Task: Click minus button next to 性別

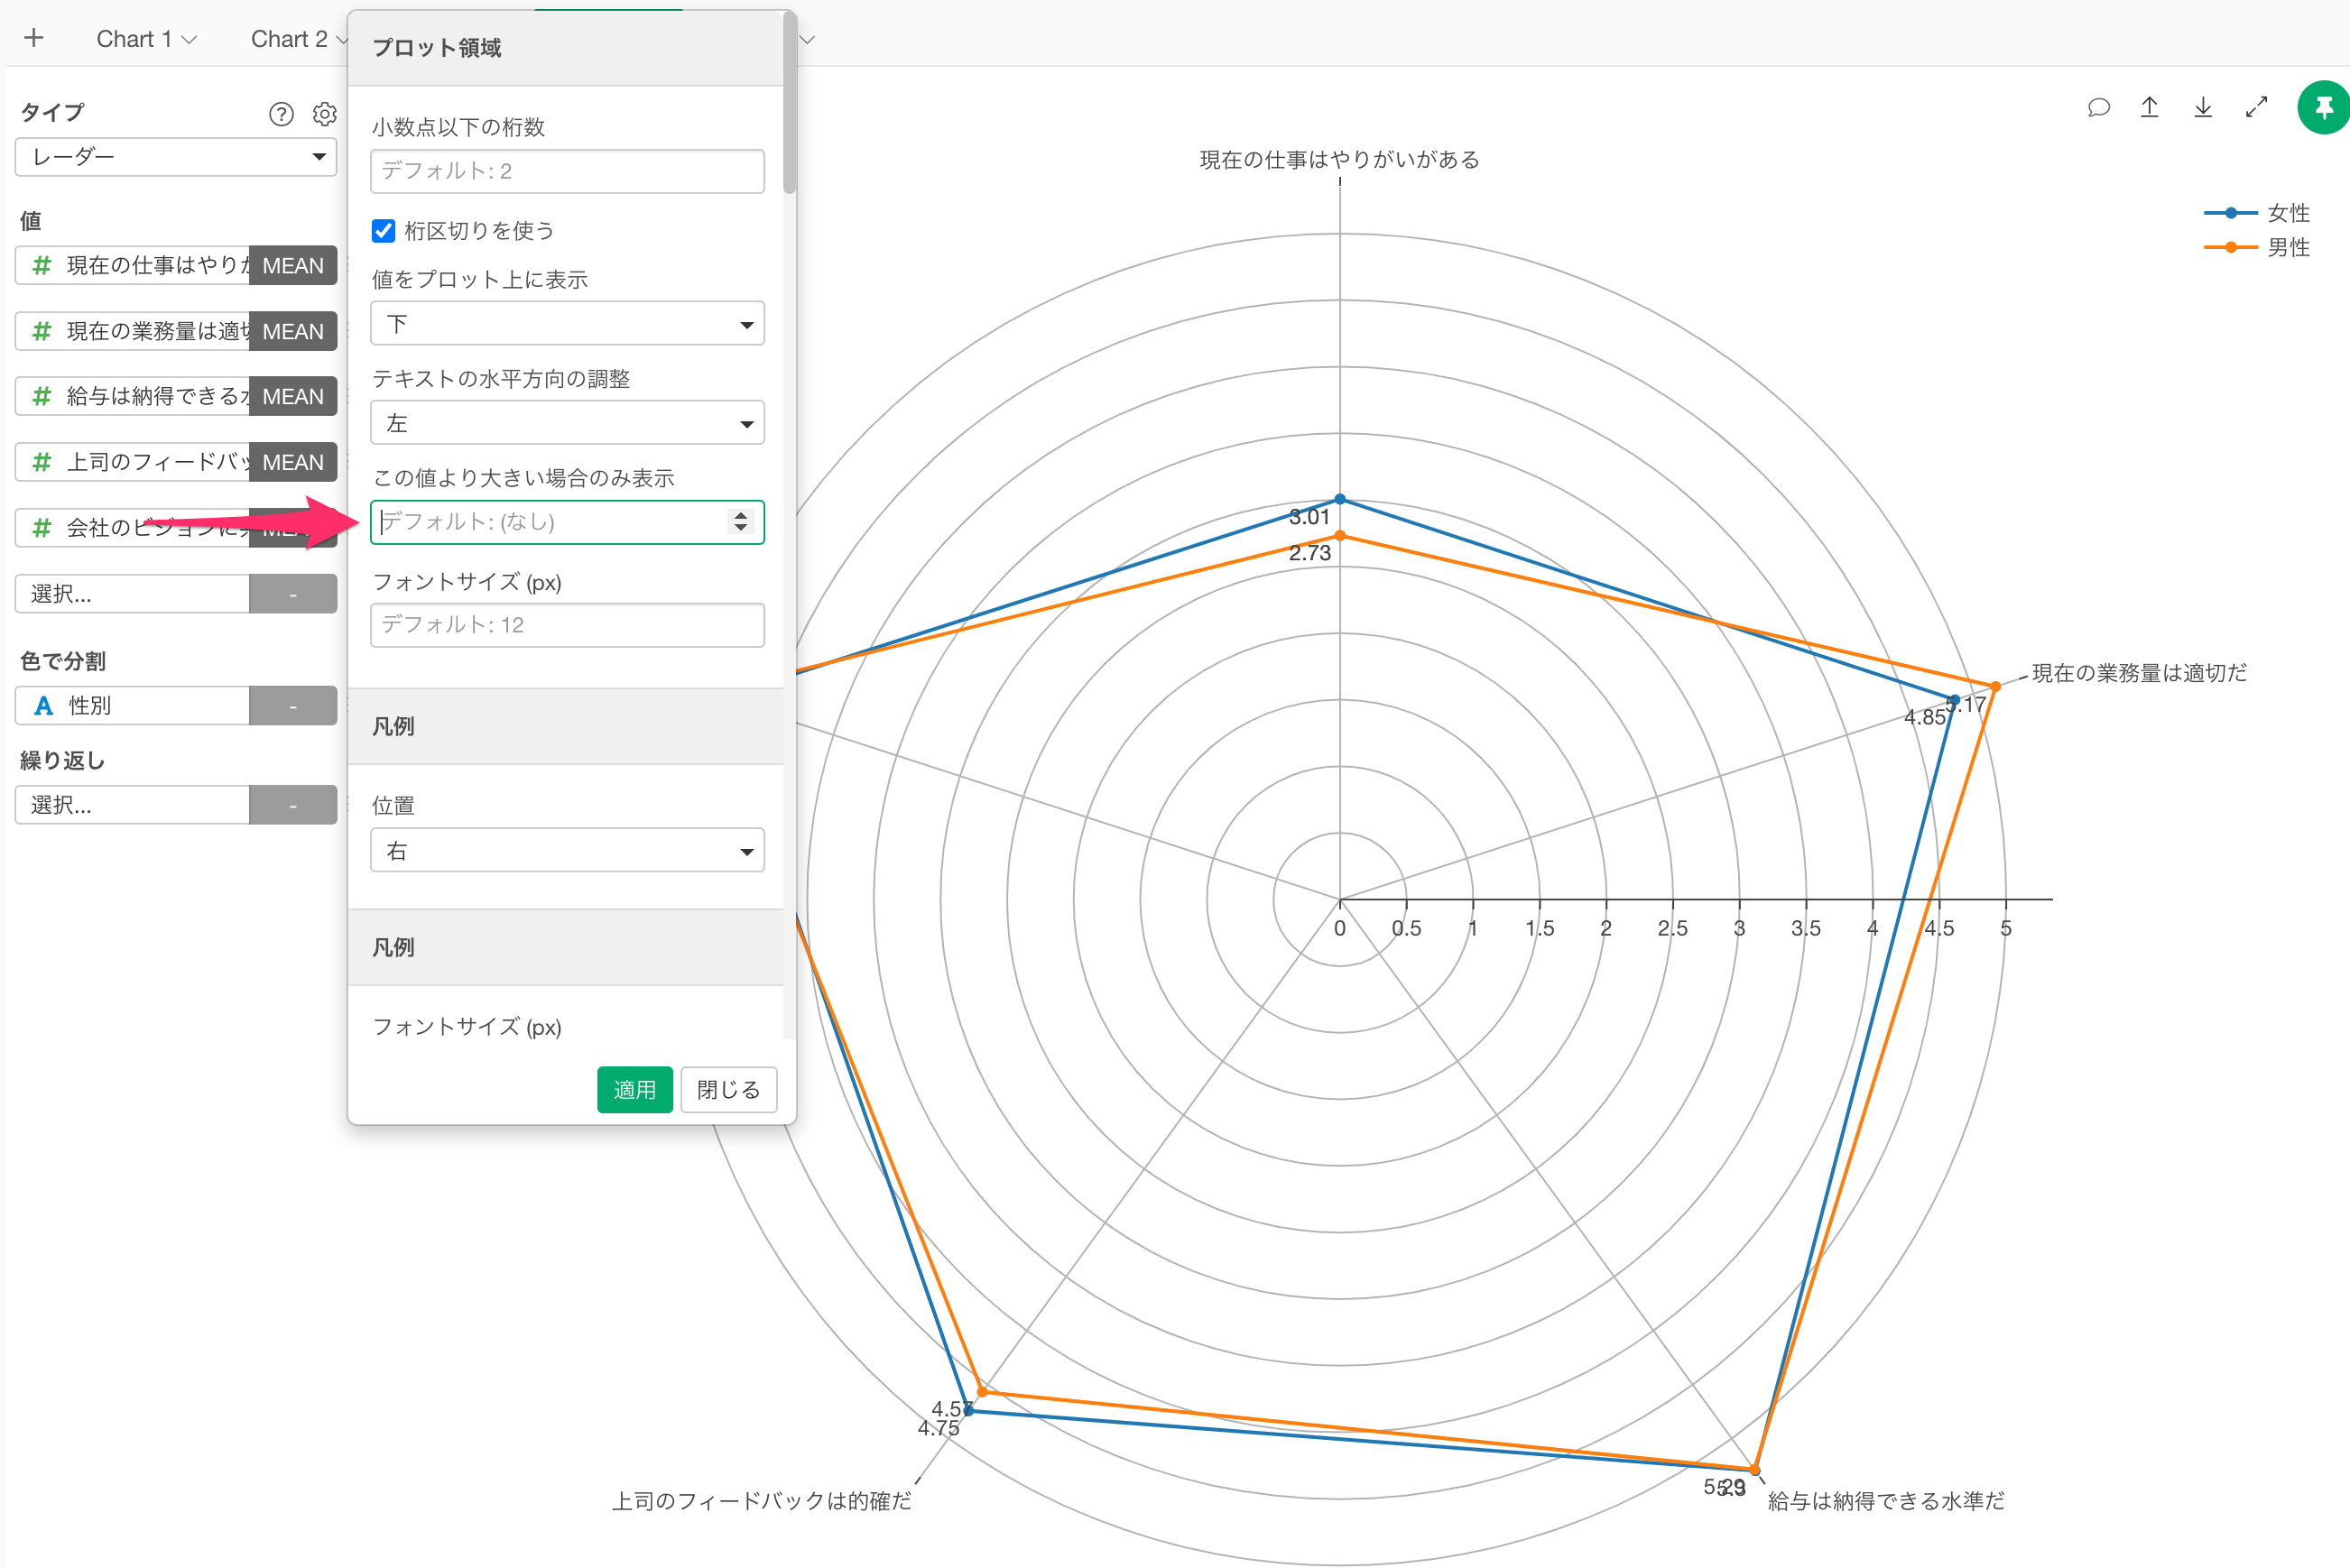Action: click(293, 706)
